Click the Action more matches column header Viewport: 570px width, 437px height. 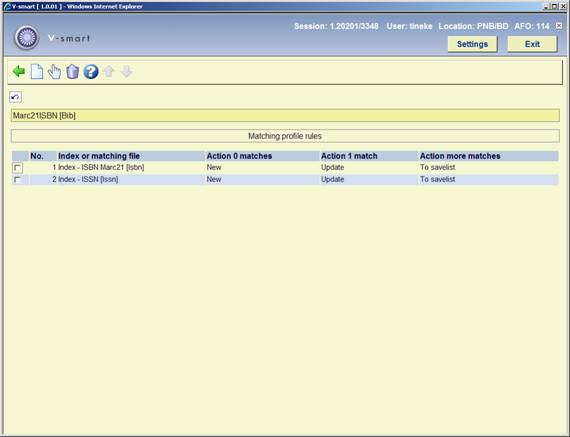pos(460,156)
